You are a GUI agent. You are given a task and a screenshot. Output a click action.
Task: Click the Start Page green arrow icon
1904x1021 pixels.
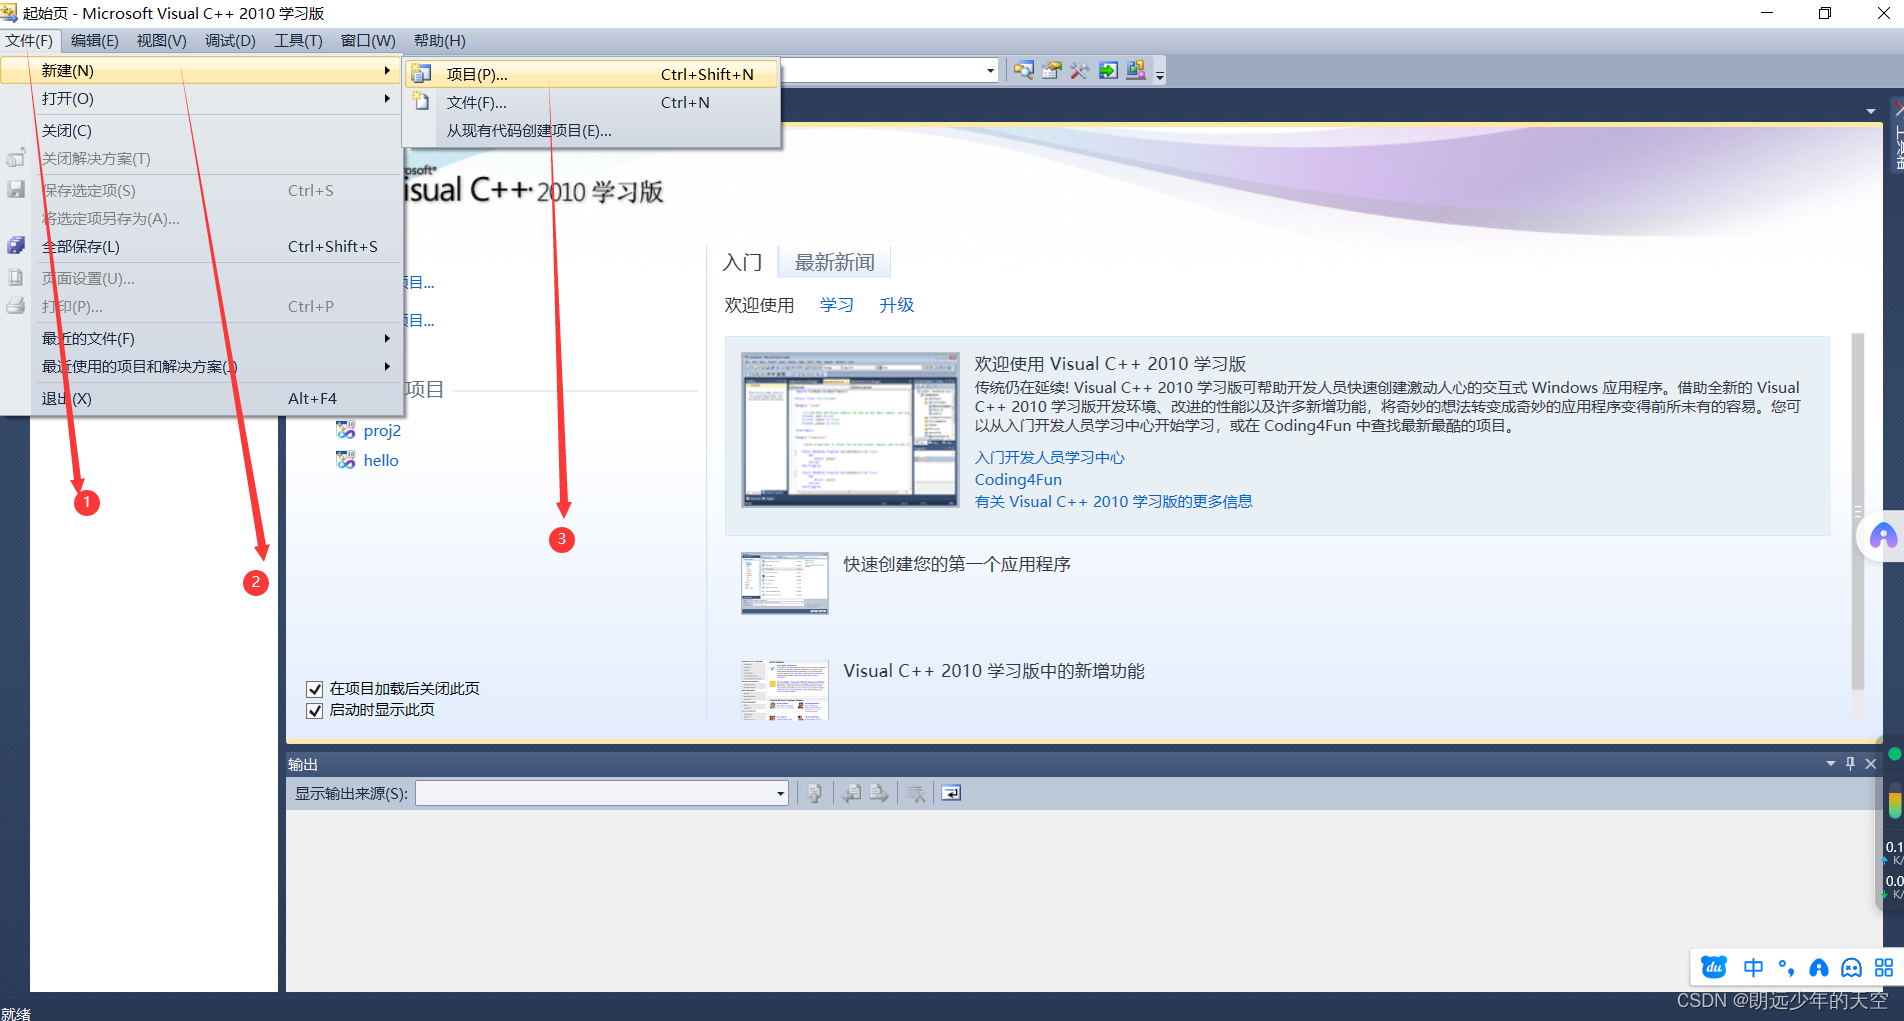pyautogui.click(x=1108, y=70)
